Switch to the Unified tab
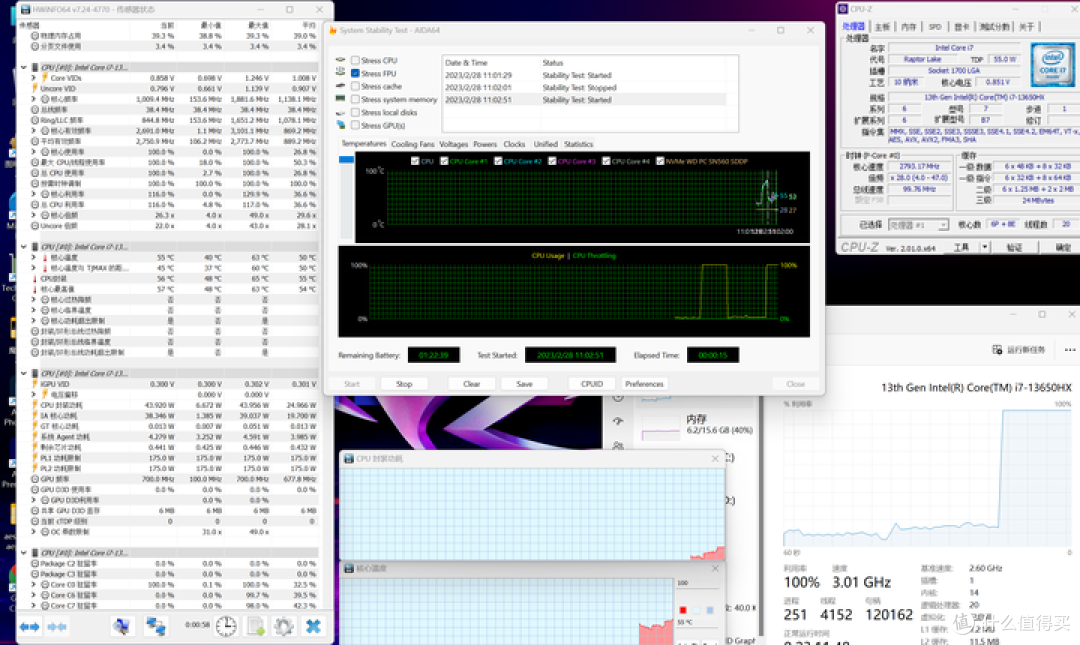1080x645 pixels. [546, 144]
